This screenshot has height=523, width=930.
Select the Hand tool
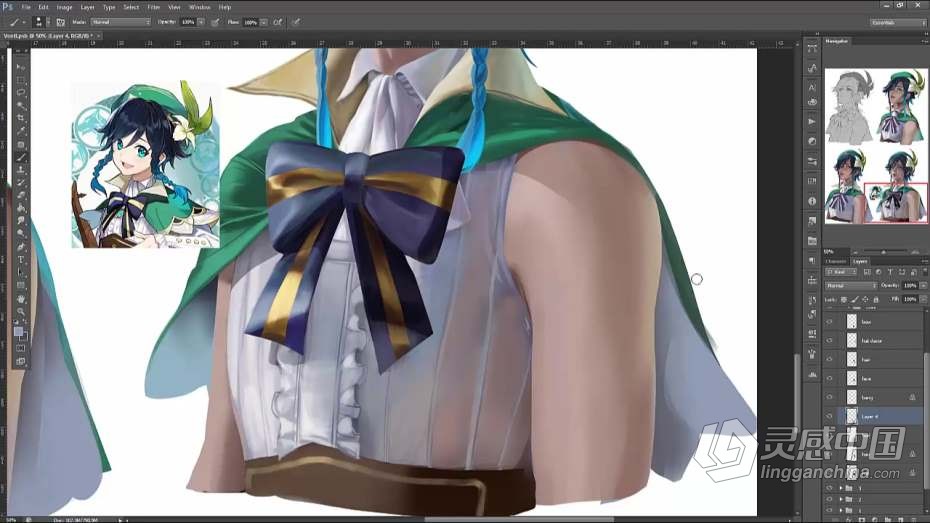click(x=21, y=299)
